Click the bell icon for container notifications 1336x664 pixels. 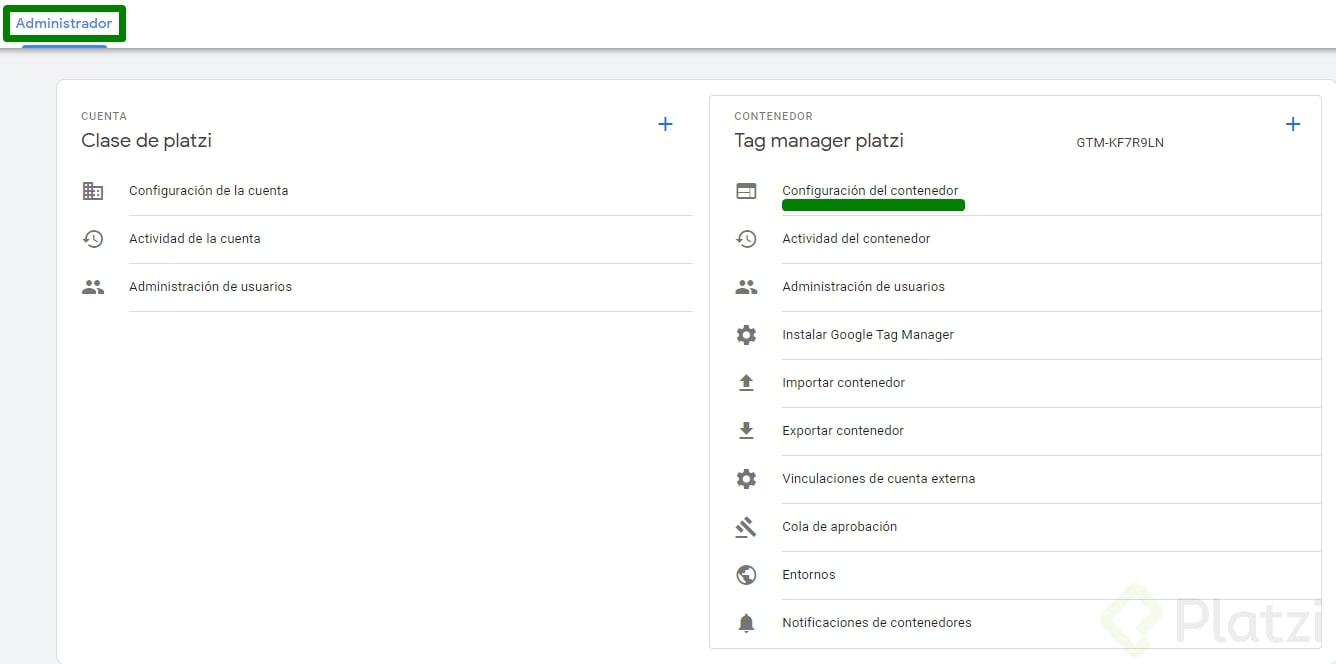click(746, 623)
